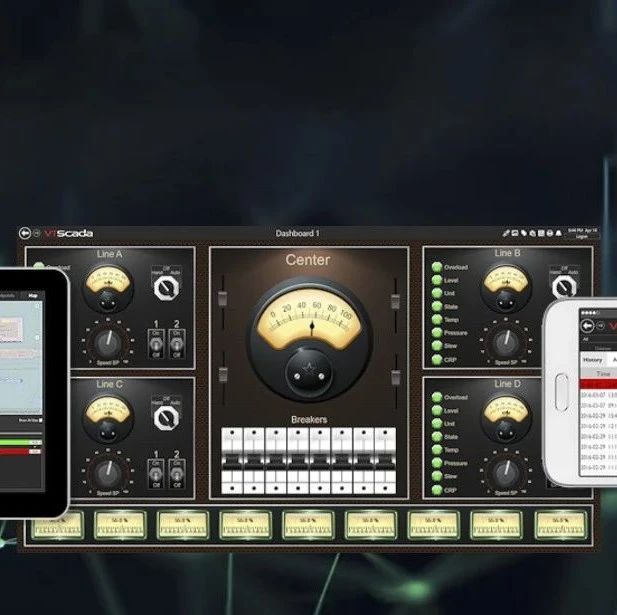This screenshot has width=617, height=615.
Task: Click the Line A analog meter
Action: [108, 289]
